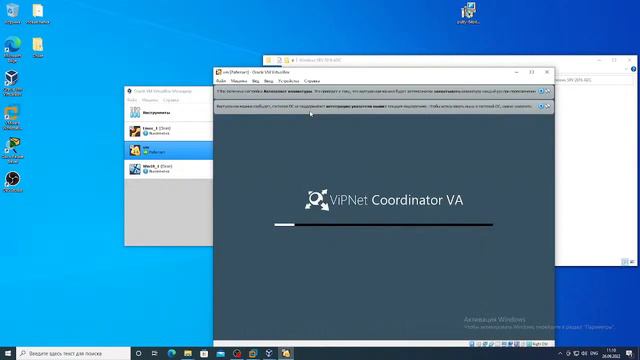This screenshot has width=640, height=360.
Task: Click the ViPNet Coordinator VA boot logo
Action: click(384, 200)
